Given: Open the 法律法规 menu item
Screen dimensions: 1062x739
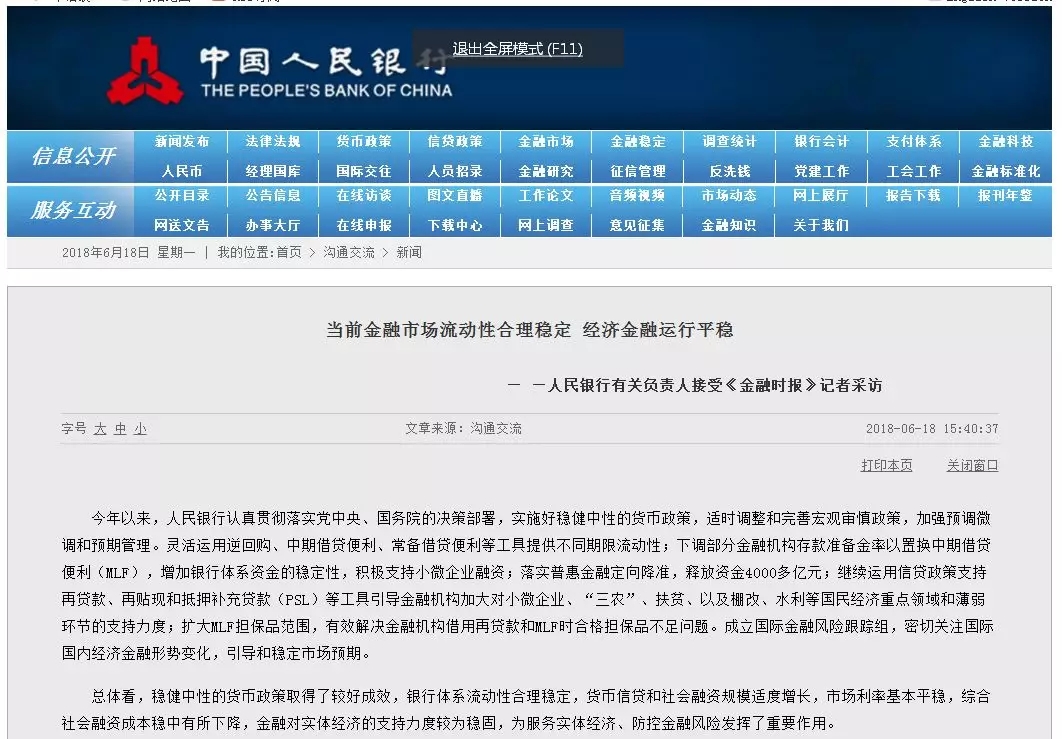Looking at the screenshot, I should coord(273,142).
